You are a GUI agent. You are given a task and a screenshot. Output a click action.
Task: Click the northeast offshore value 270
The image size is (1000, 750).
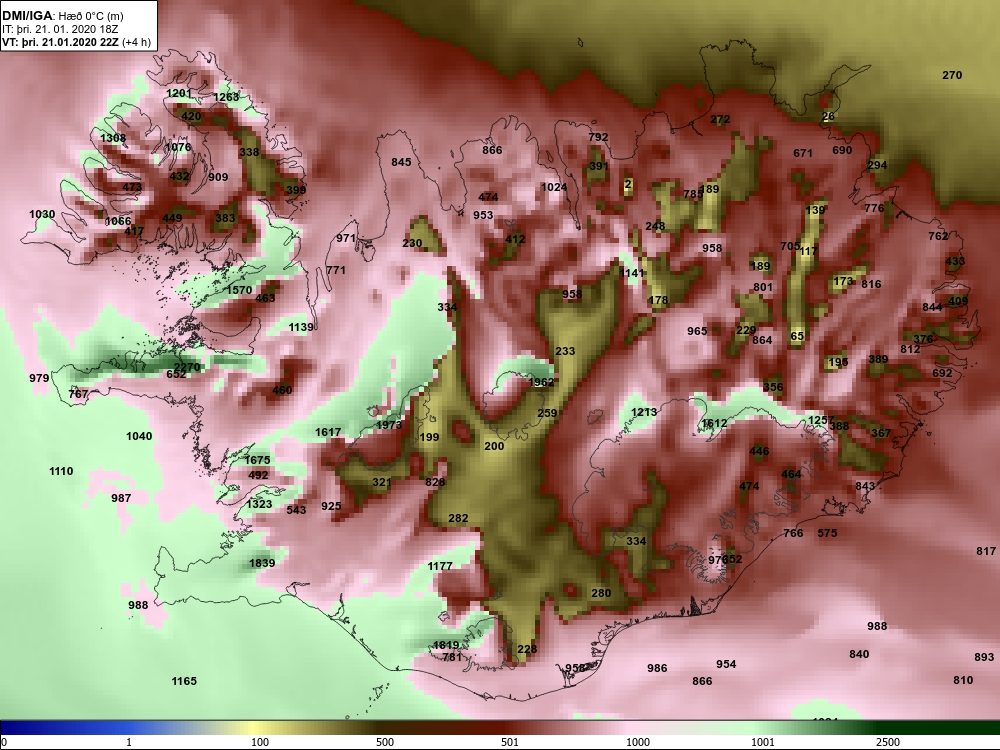pyautogui.click(x=952, y=75)
